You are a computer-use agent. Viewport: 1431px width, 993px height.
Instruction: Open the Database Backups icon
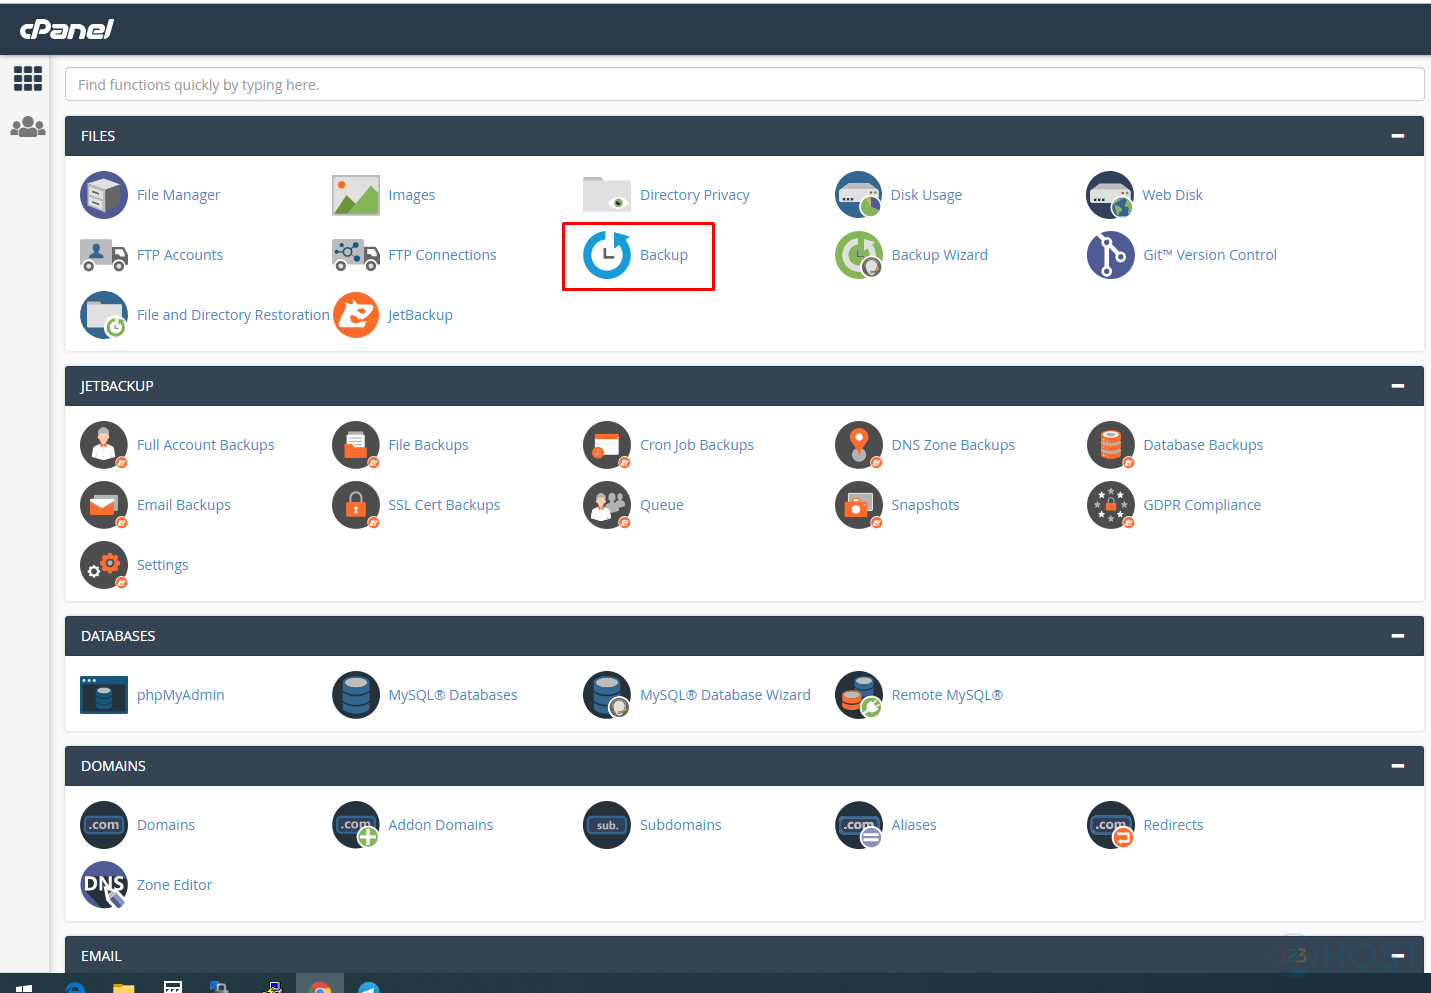(x=1110, y=445)
